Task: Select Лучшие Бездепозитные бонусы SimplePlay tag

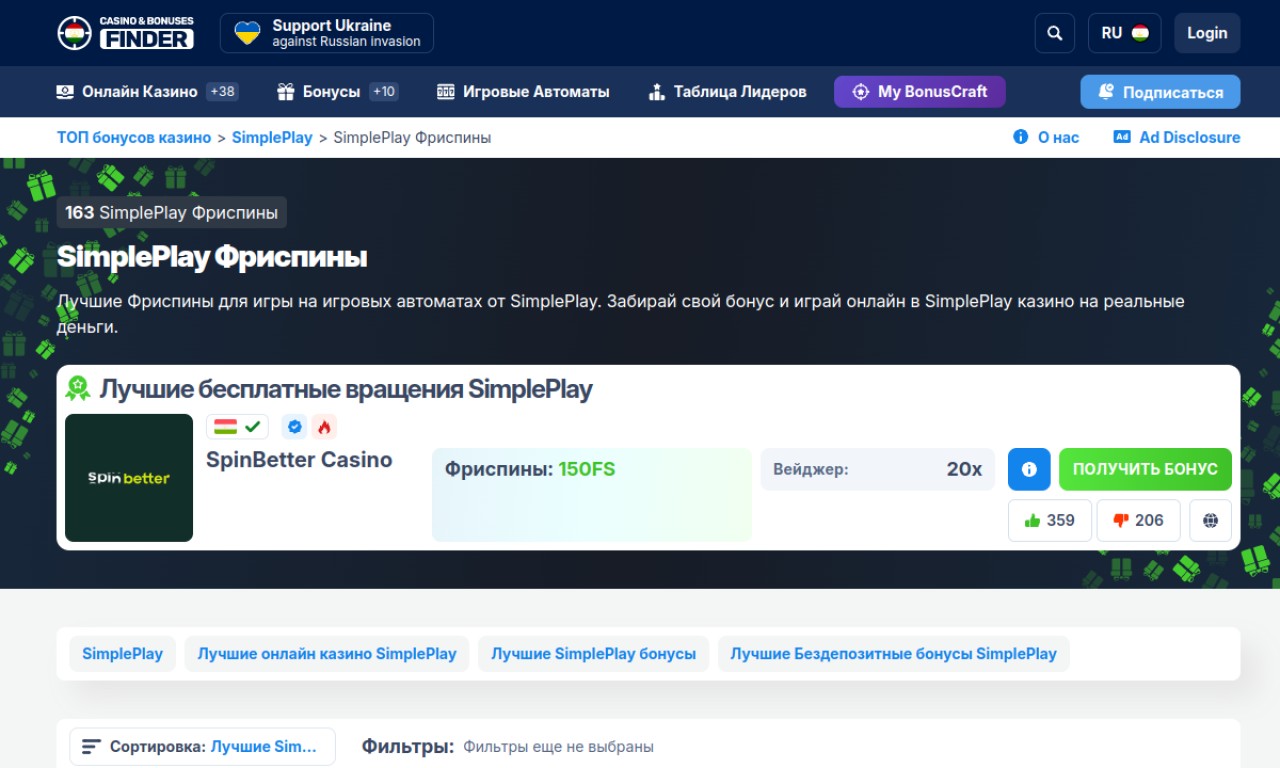Action: [893, 654]
